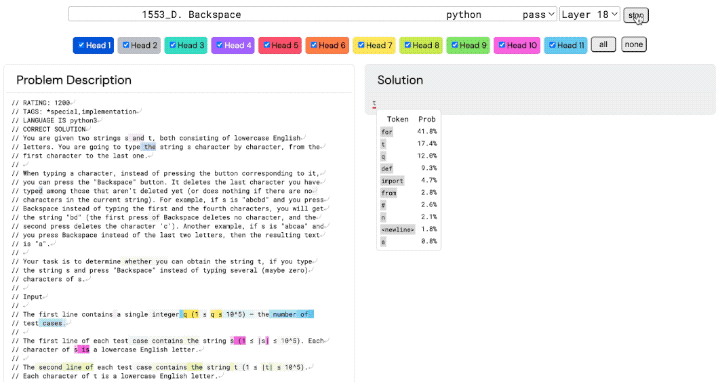Toggle the orange Head 6 checkbox
720x382 pixels.
click(314, 45)
